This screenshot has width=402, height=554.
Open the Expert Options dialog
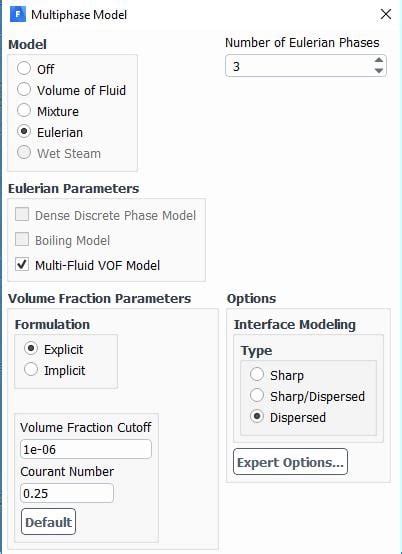point(290,462)
